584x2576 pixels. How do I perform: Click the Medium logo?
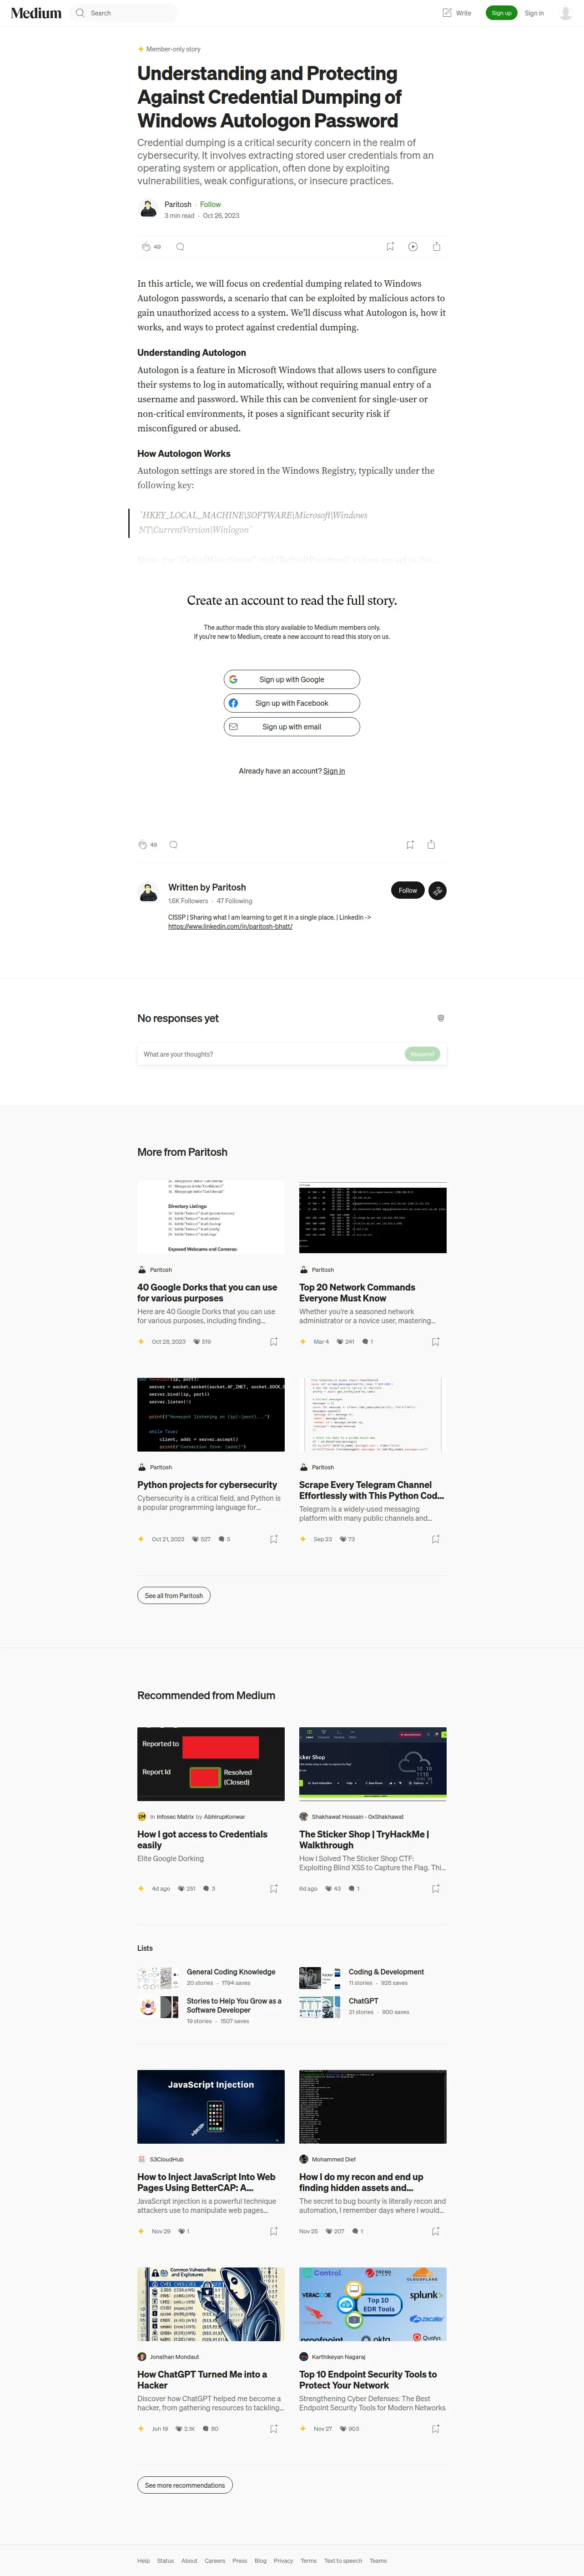pyautogui.click(x=36, y=13)
